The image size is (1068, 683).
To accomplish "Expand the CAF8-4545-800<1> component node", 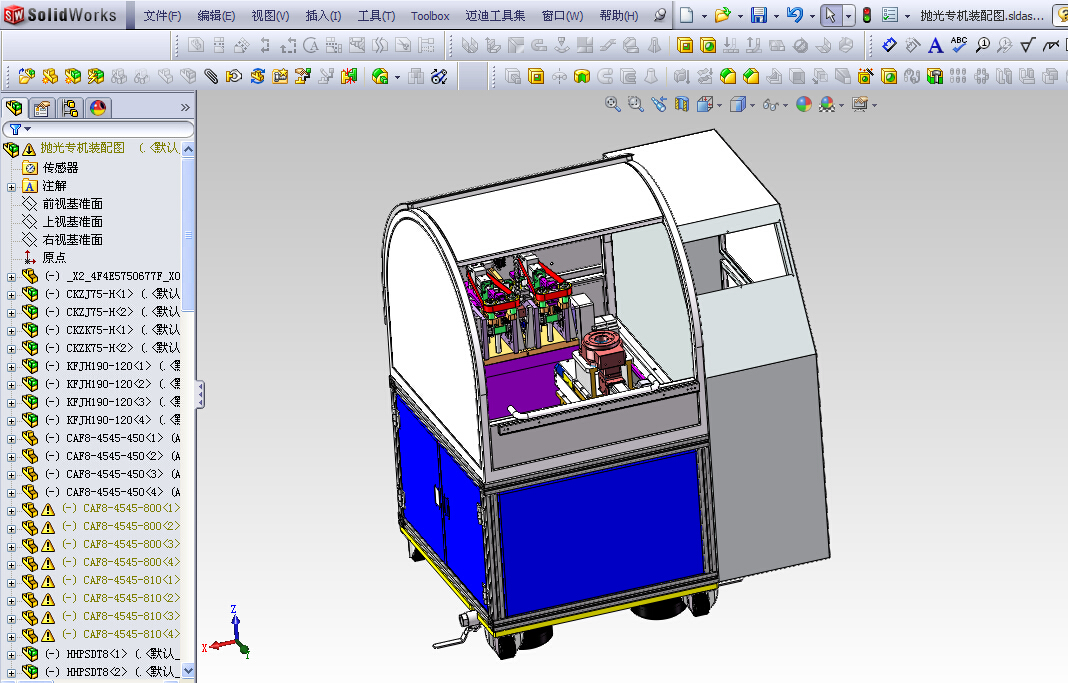I will pyautogui.click(x=12, y=511).
